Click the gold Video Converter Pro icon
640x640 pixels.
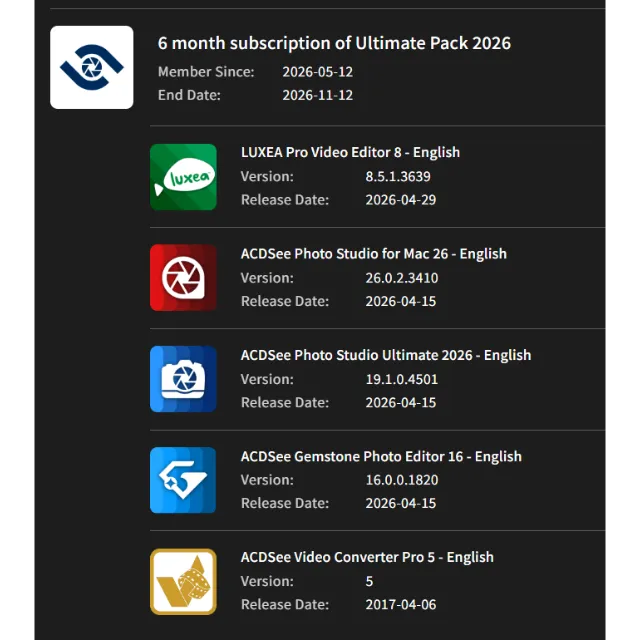click(x=183, y=582)
